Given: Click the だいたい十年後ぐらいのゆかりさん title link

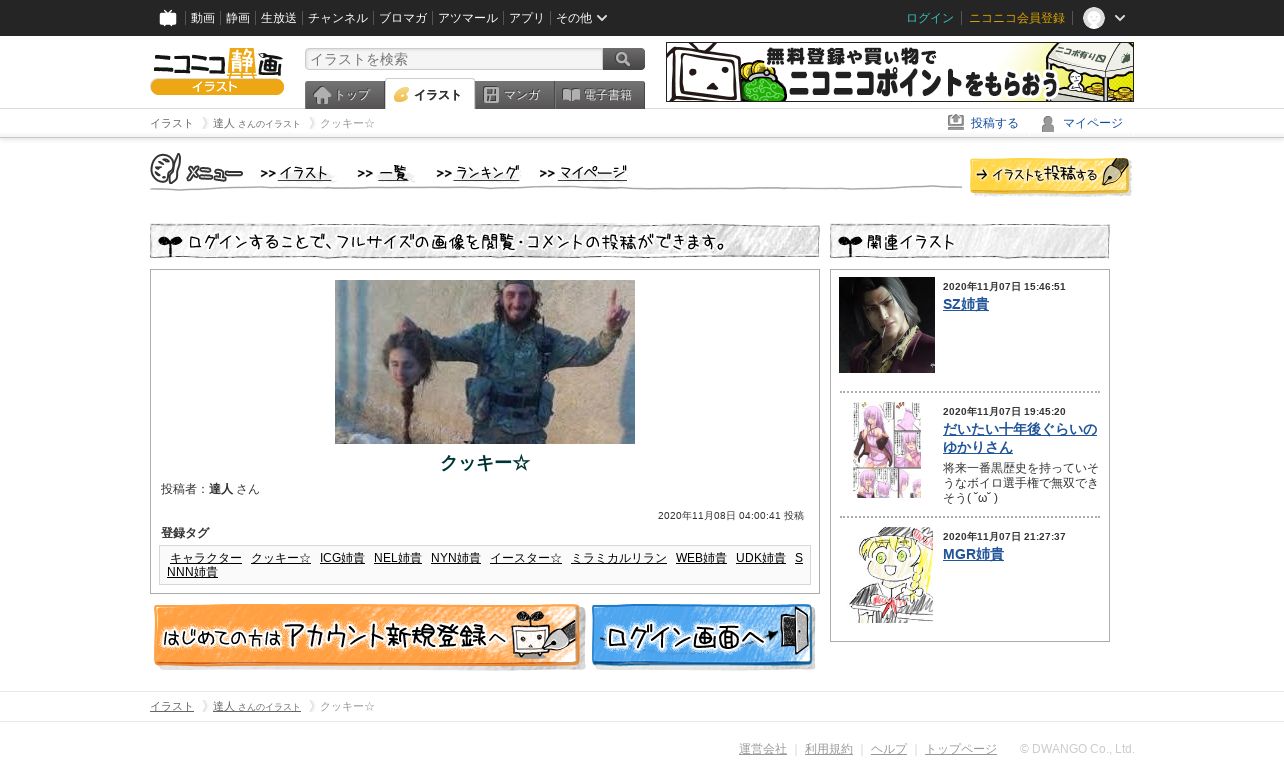Looking at the screenshot, I should (1020, 438).
